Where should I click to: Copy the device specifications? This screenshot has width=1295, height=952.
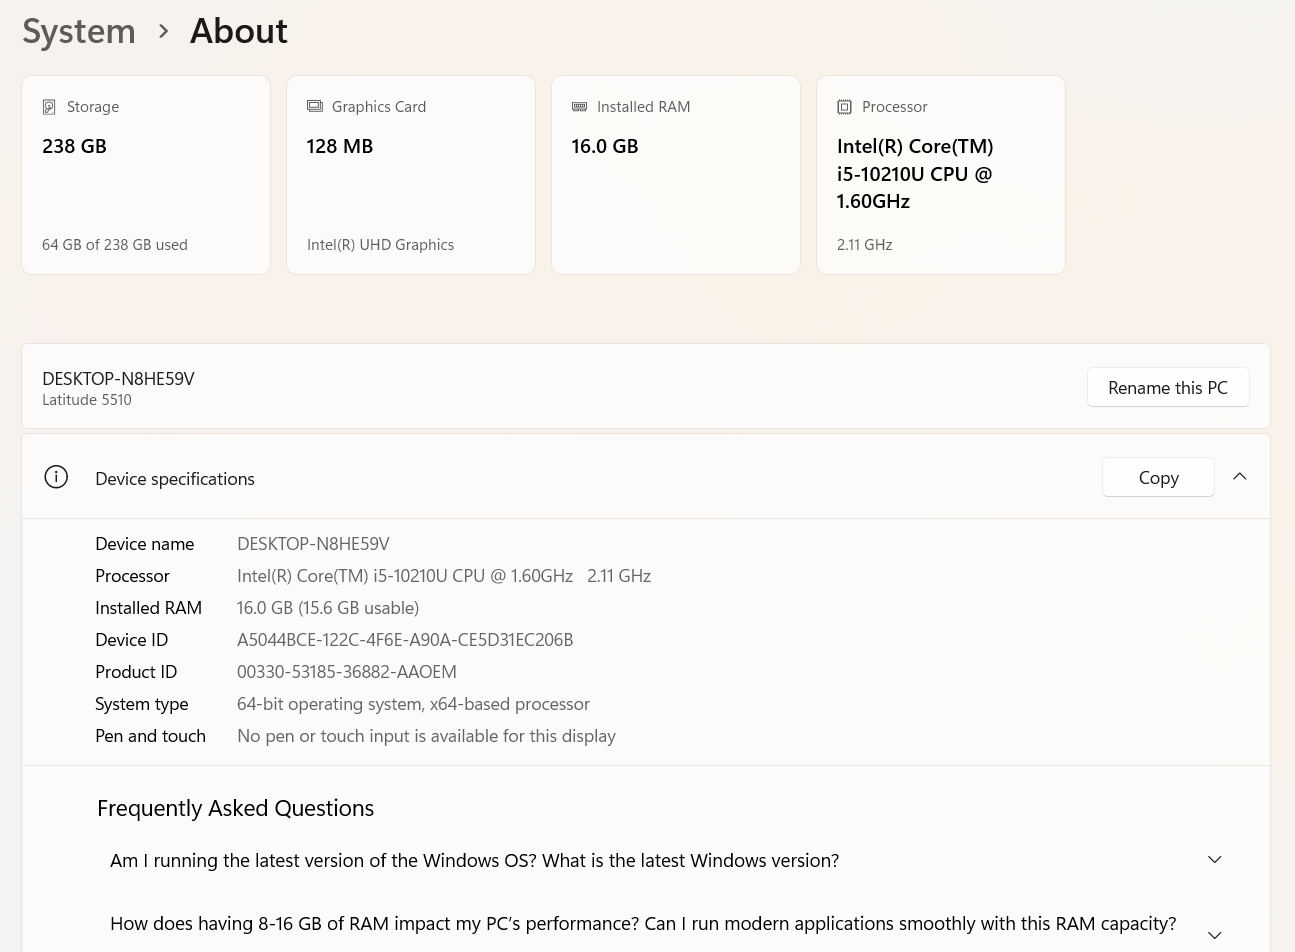pos(1158,477)
